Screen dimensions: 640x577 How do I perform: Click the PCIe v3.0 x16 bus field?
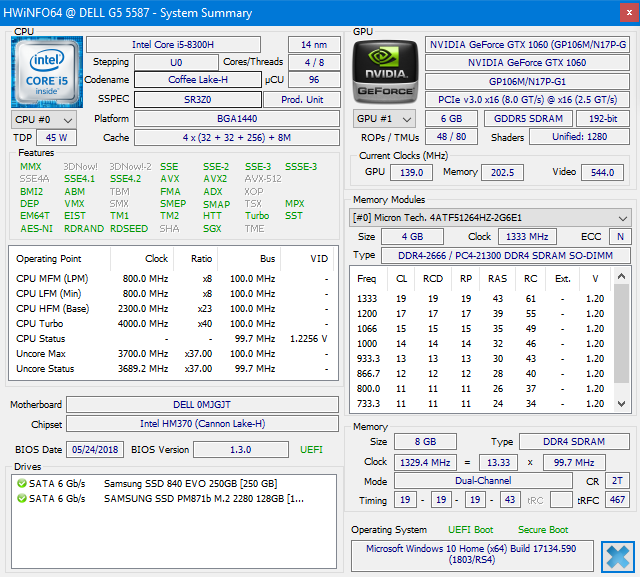pyautogui.click(x=527, y=100)
